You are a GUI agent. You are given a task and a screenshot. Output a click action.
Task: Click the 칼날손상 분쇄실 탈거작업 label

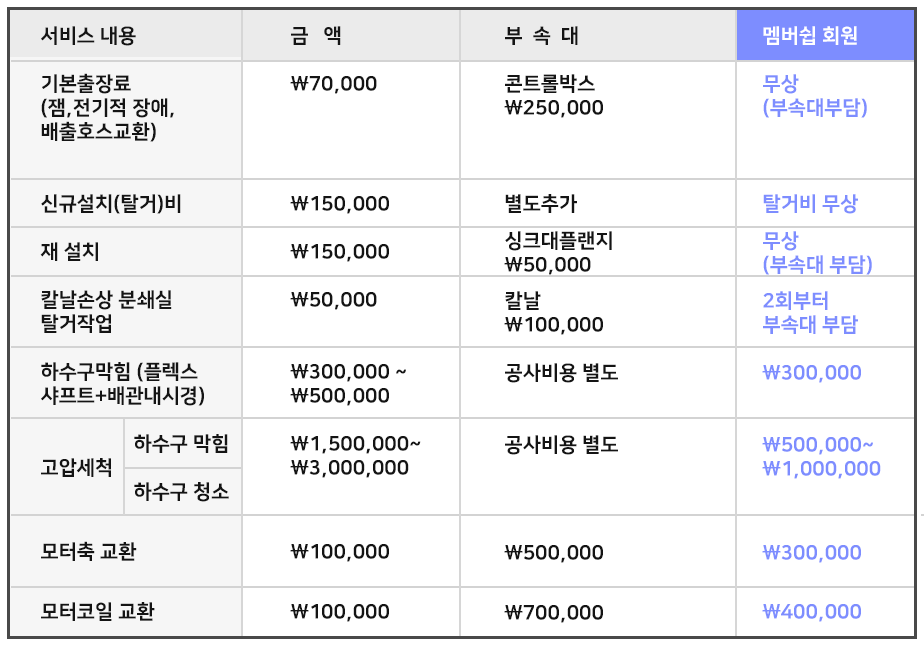click(x=106, y=311)
